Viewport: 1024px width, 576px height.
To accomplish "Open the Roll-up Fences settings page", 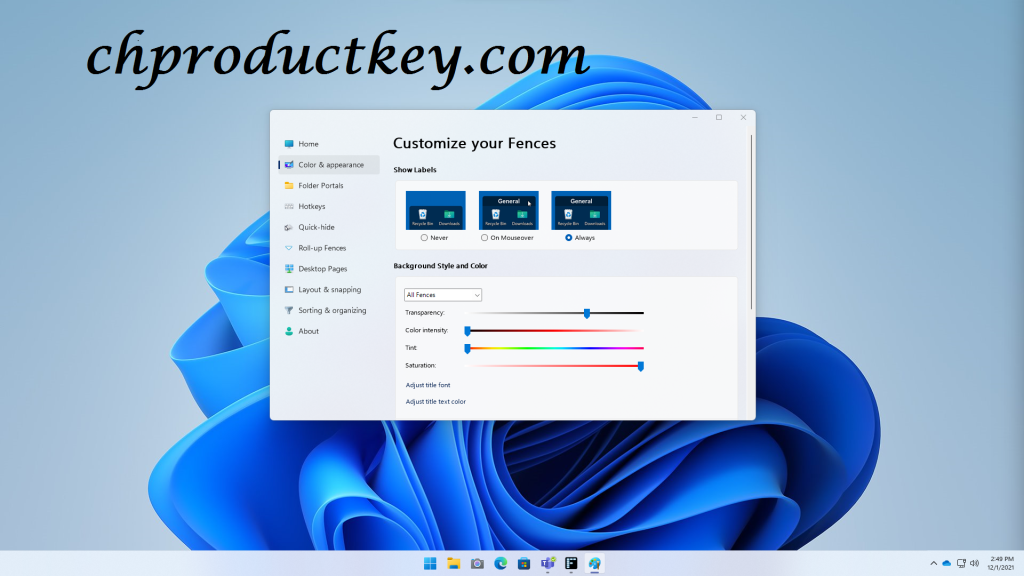I will (322, 248).
